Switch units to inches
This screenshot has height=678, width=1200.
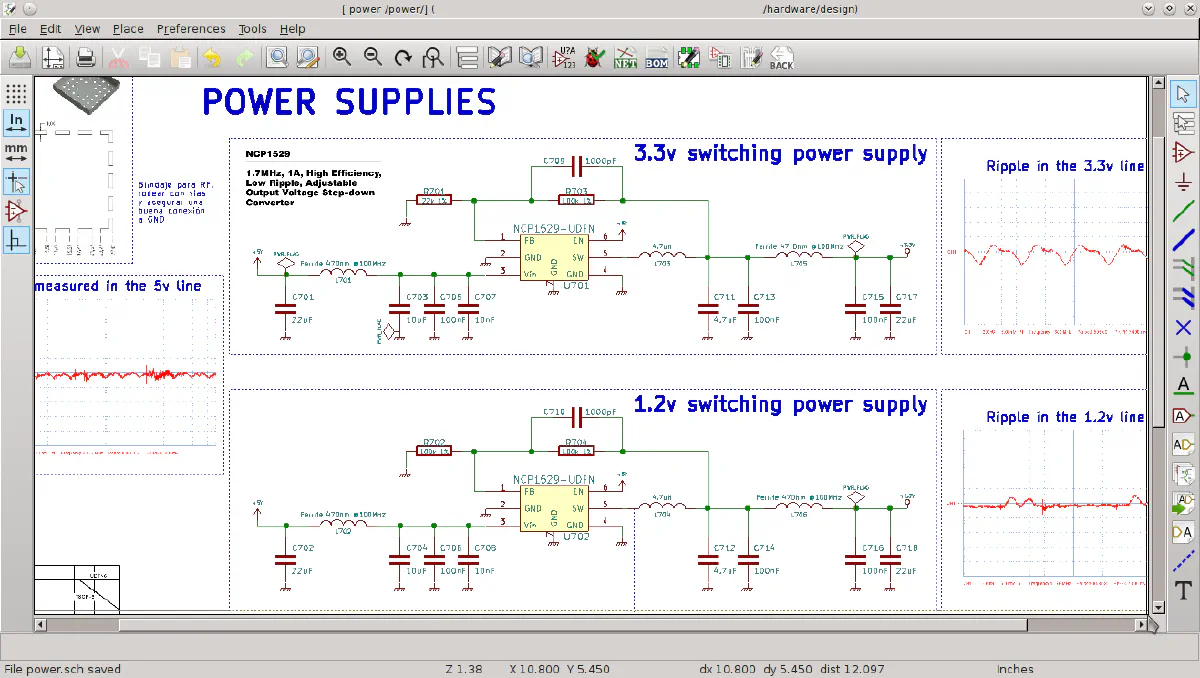point(16,123)
